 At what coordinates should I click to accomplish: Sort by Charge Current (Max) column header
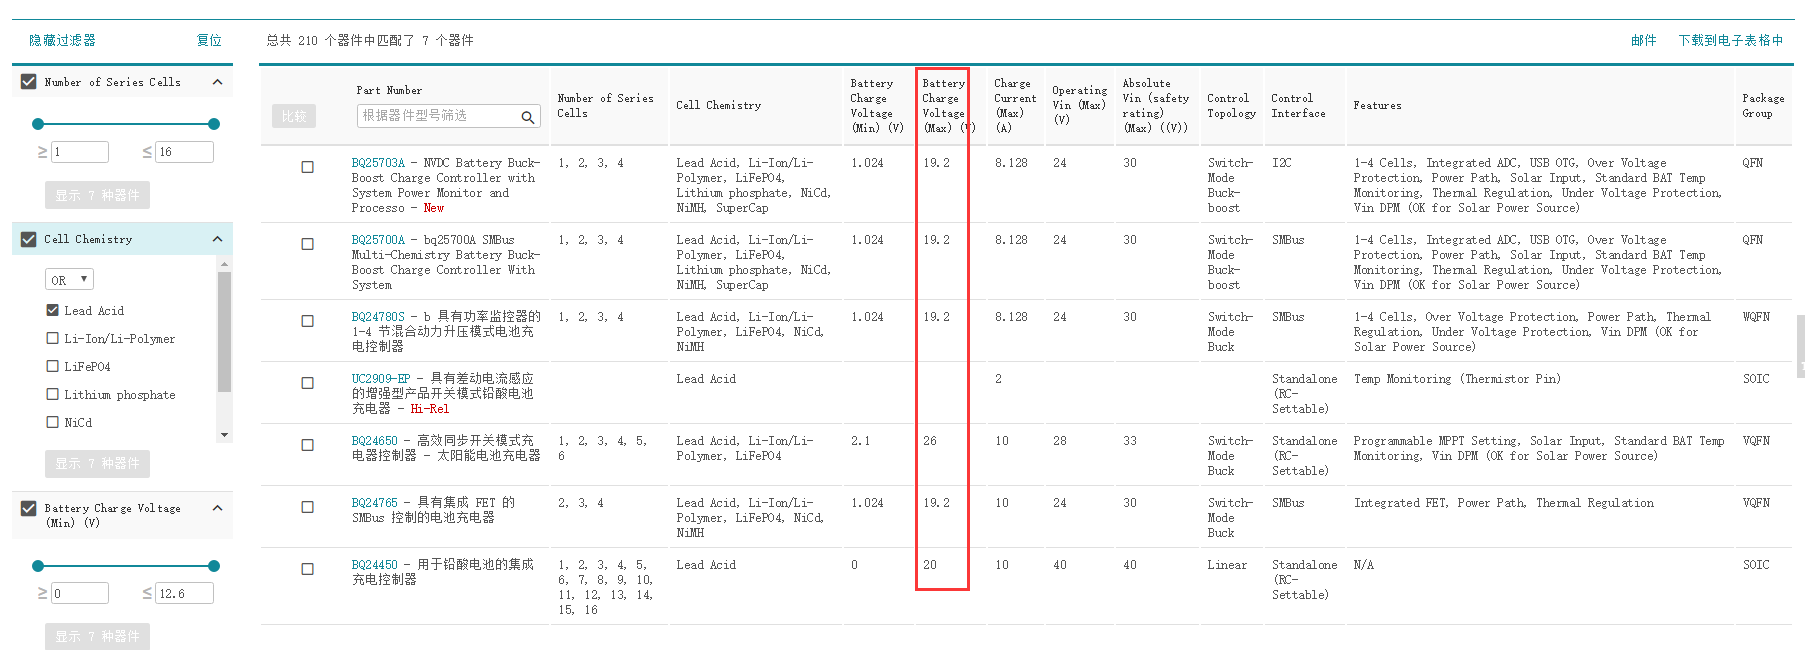coord(1015,105)
